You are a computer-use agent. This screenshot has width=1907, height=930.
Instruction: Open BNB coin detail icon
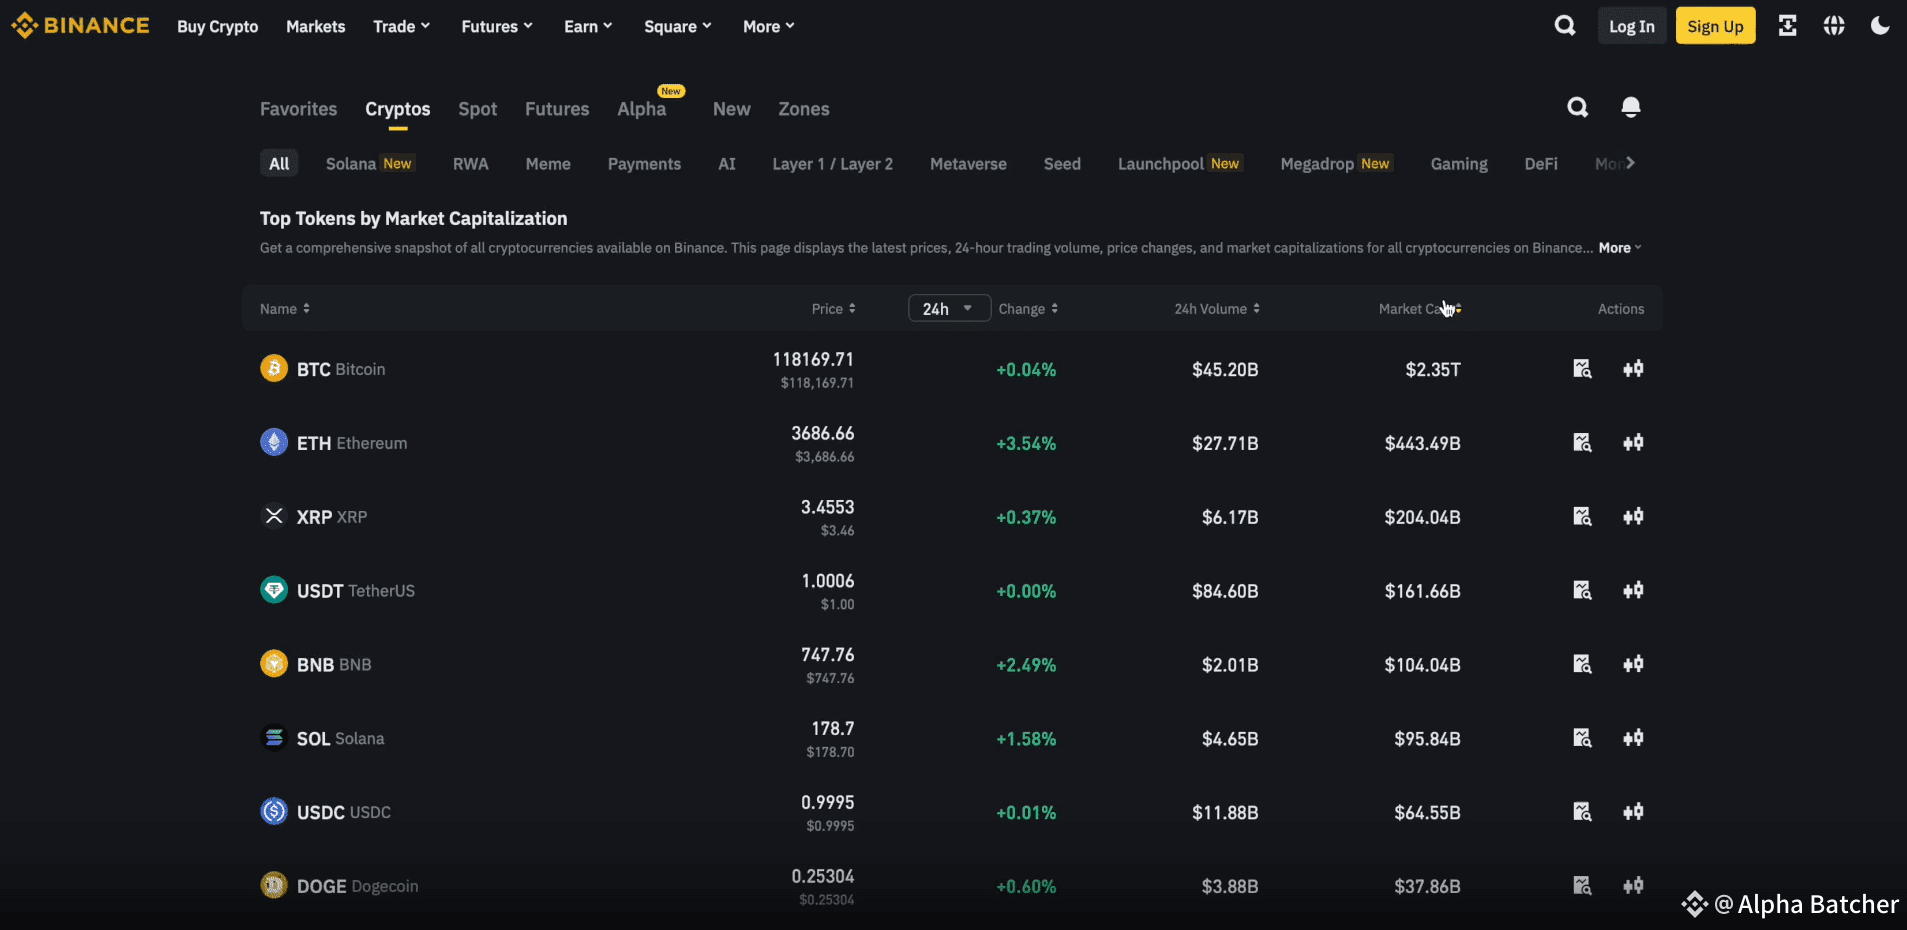click(x=1582, y=665)
